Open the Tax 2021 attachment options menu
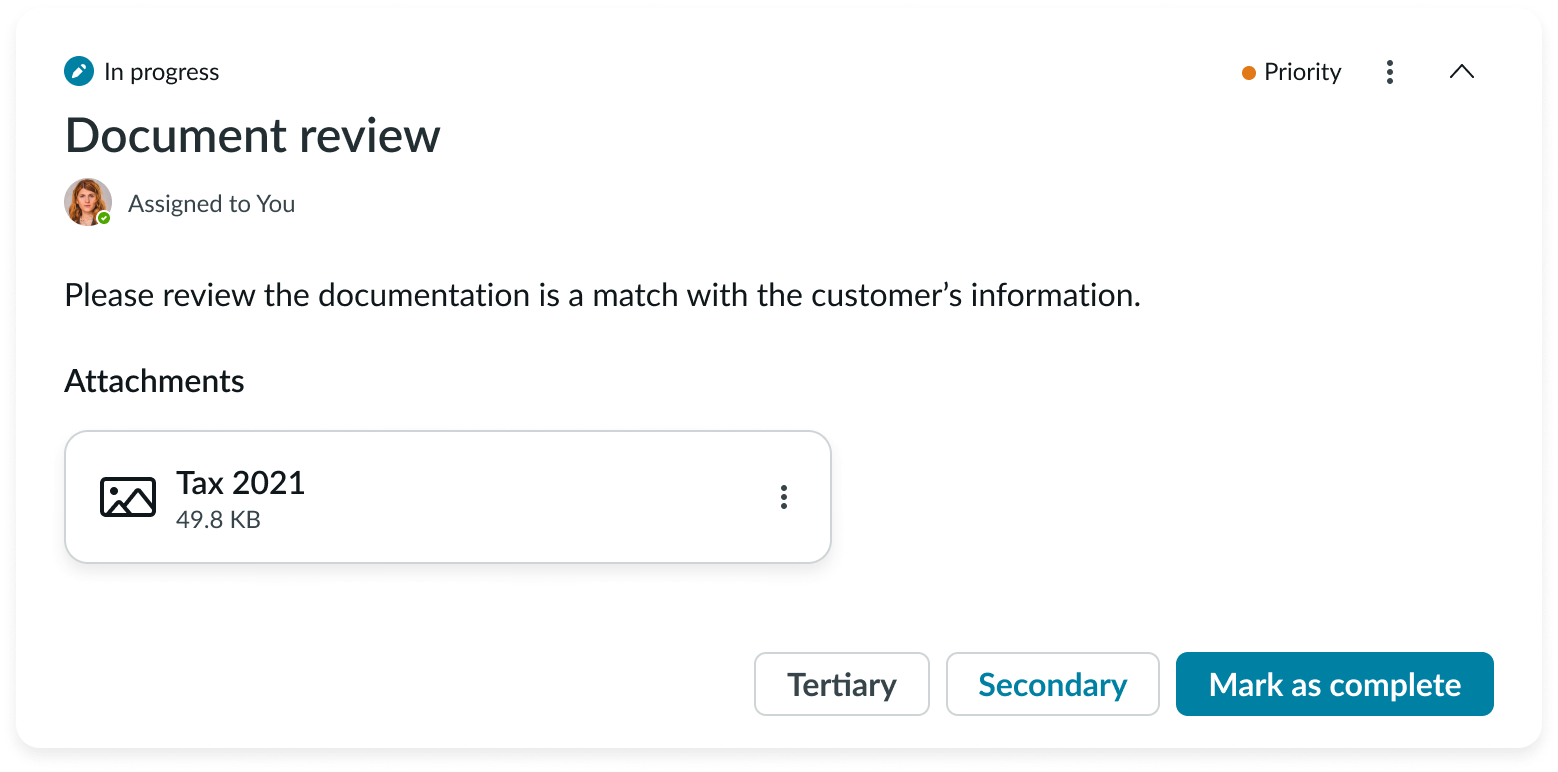1558x772 pixels. [x=783, y=497]
